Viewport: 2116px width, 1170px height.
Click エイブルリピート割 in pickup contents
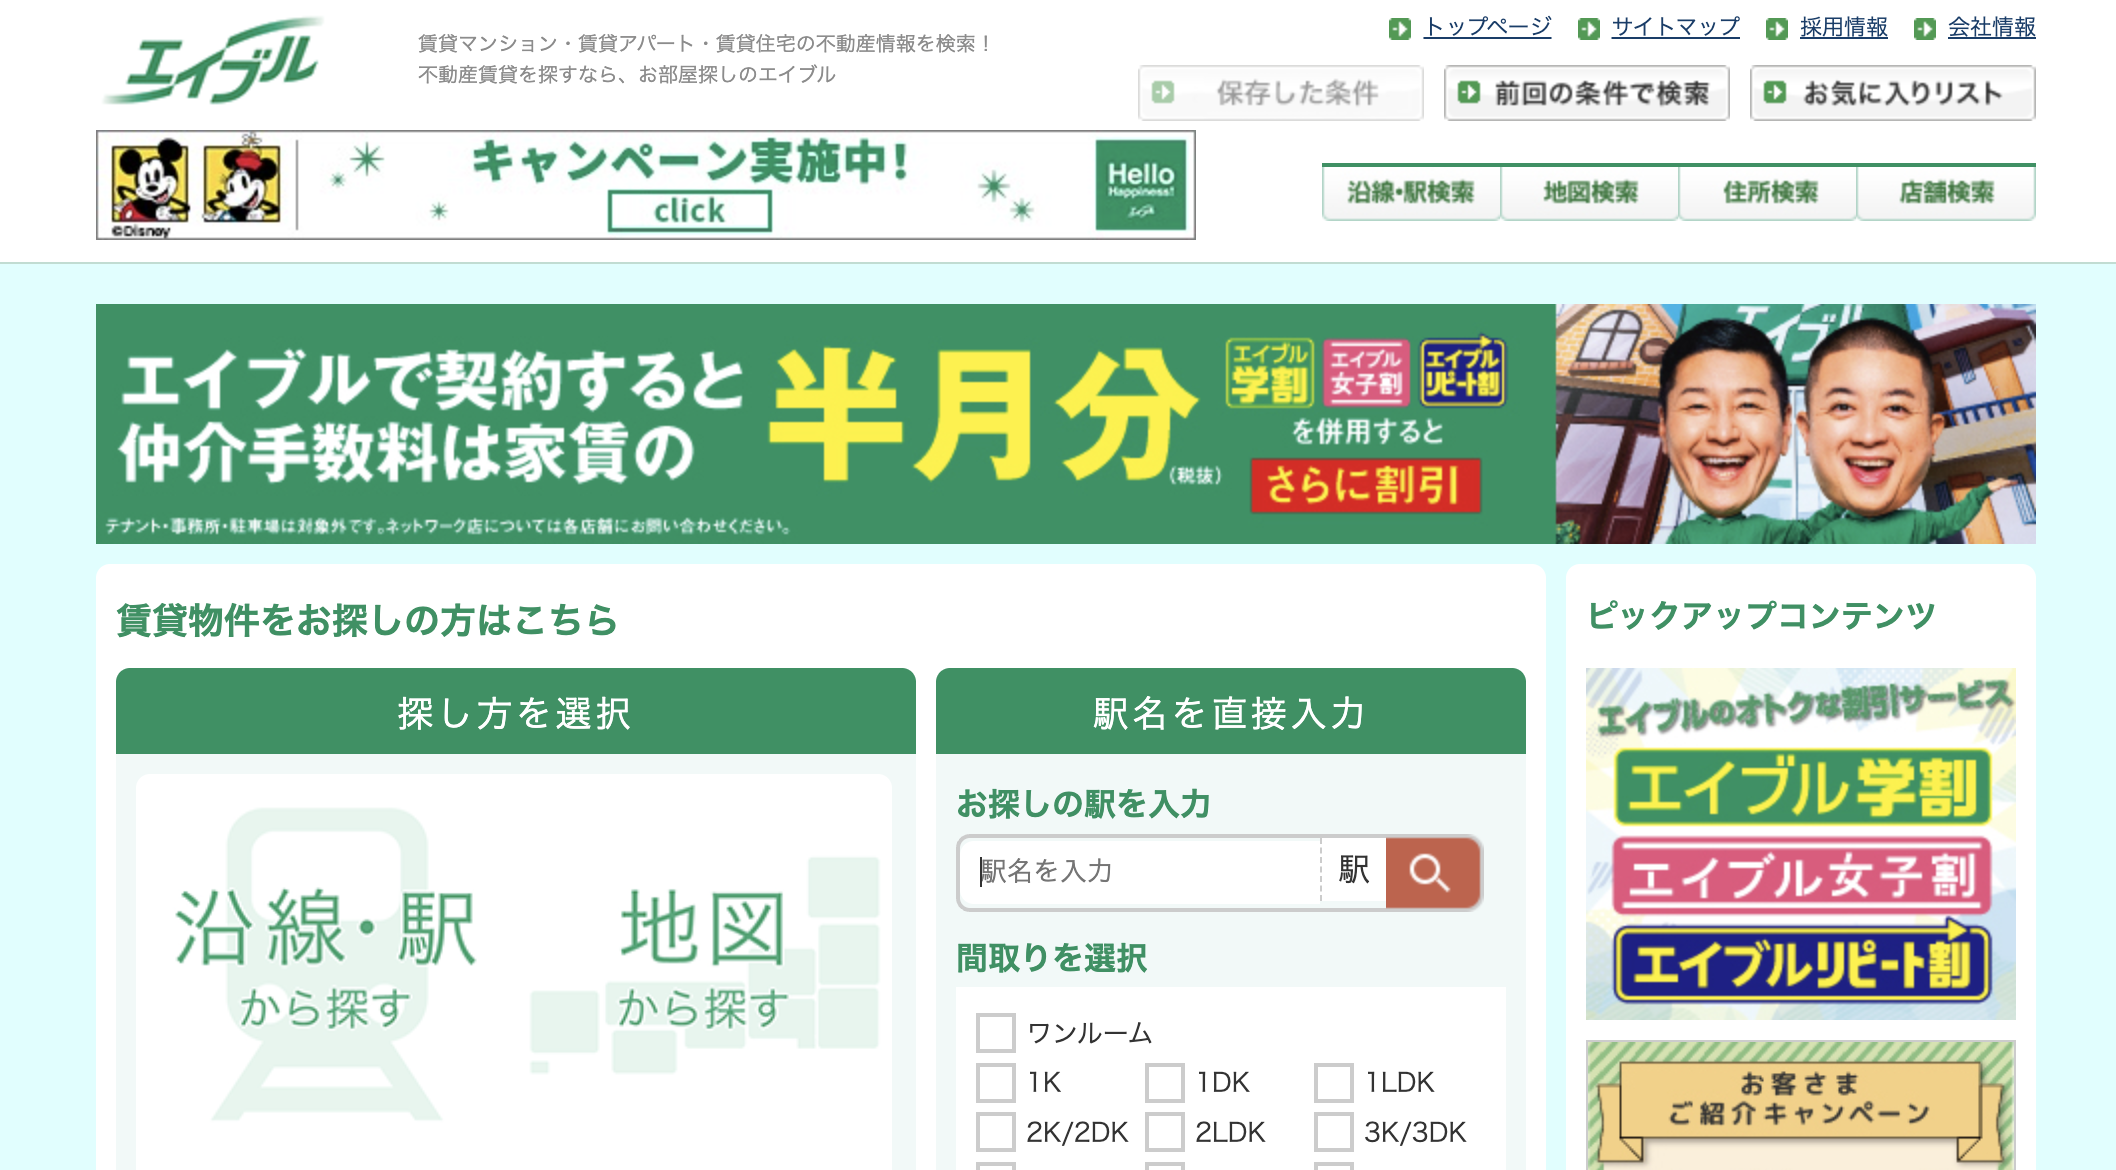(1802, 964)
